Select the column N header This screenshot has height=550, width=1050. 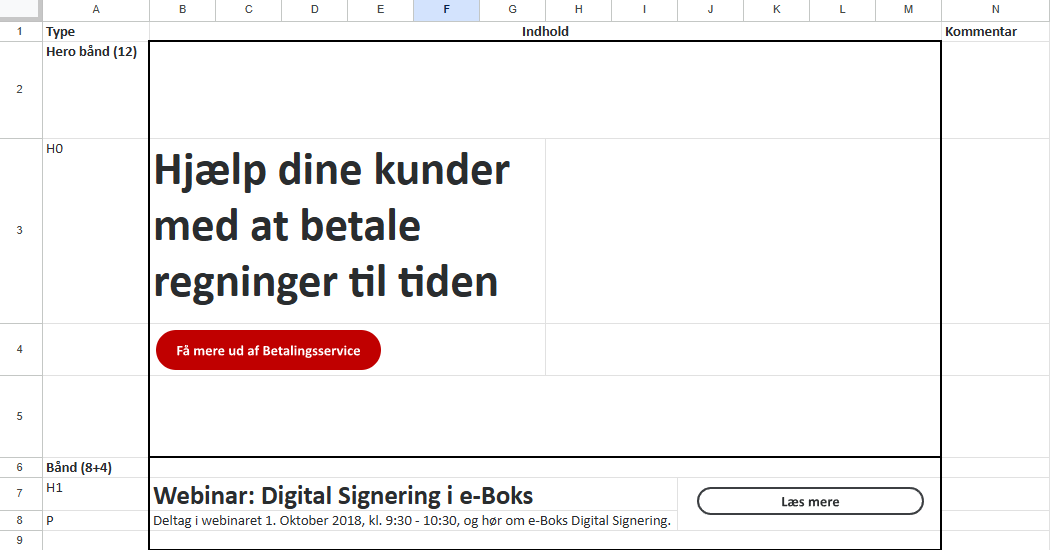point(995,10)
